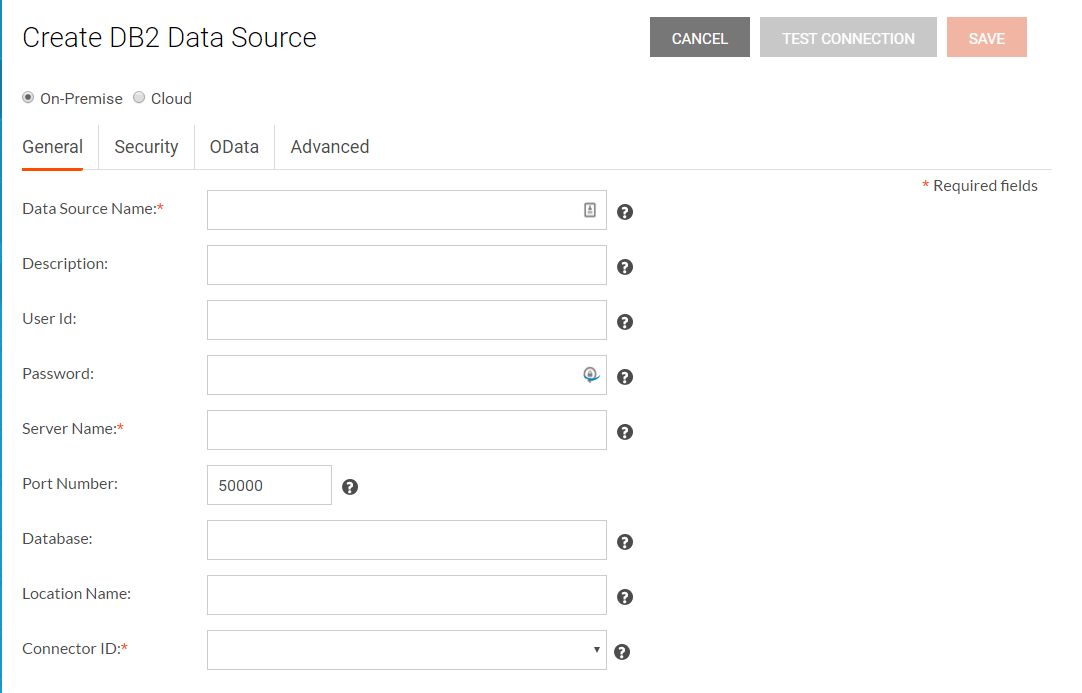Click the 'Server Name:' label
This screenshot has height=693, width=1082.
click(72, 429)
